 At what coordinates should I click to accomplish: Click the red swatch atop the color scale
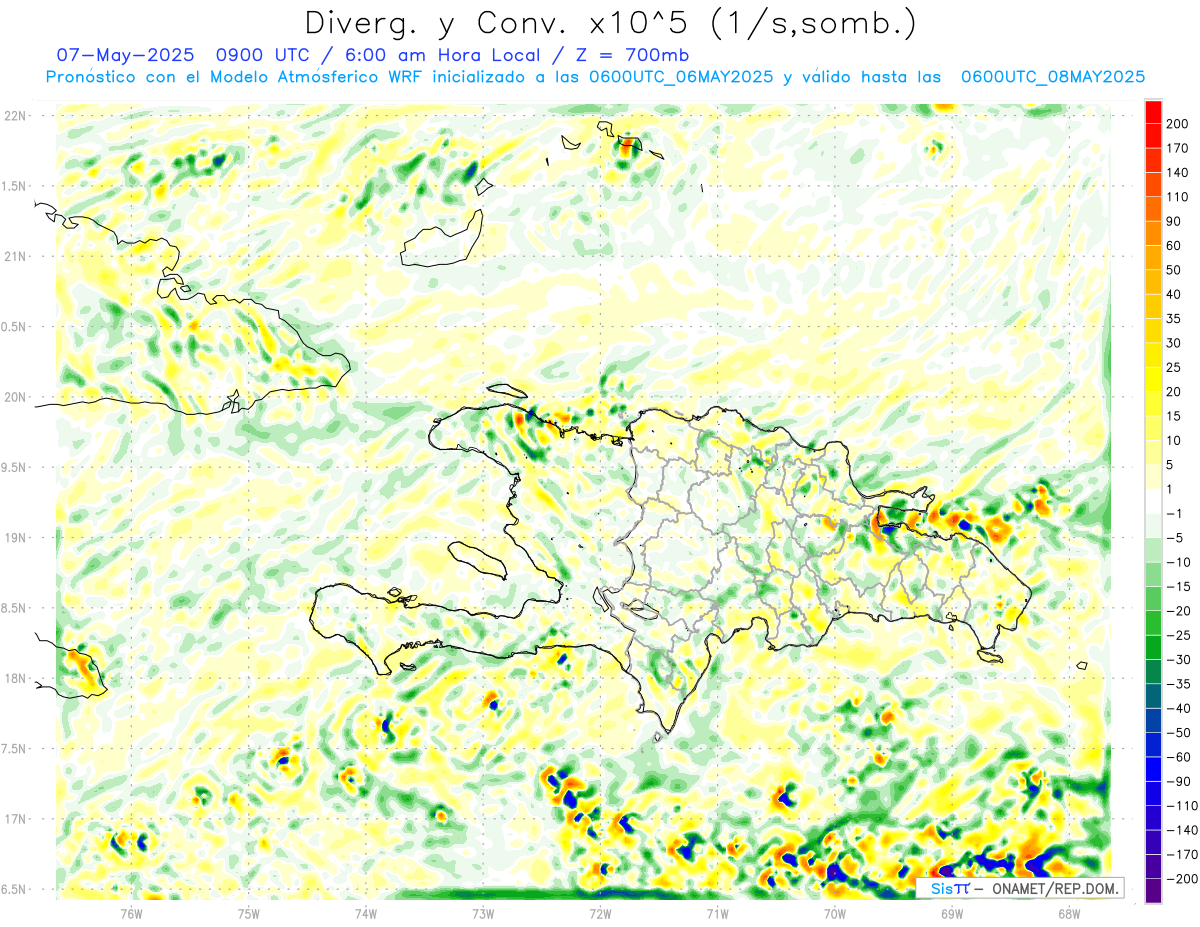point(1153,112)
